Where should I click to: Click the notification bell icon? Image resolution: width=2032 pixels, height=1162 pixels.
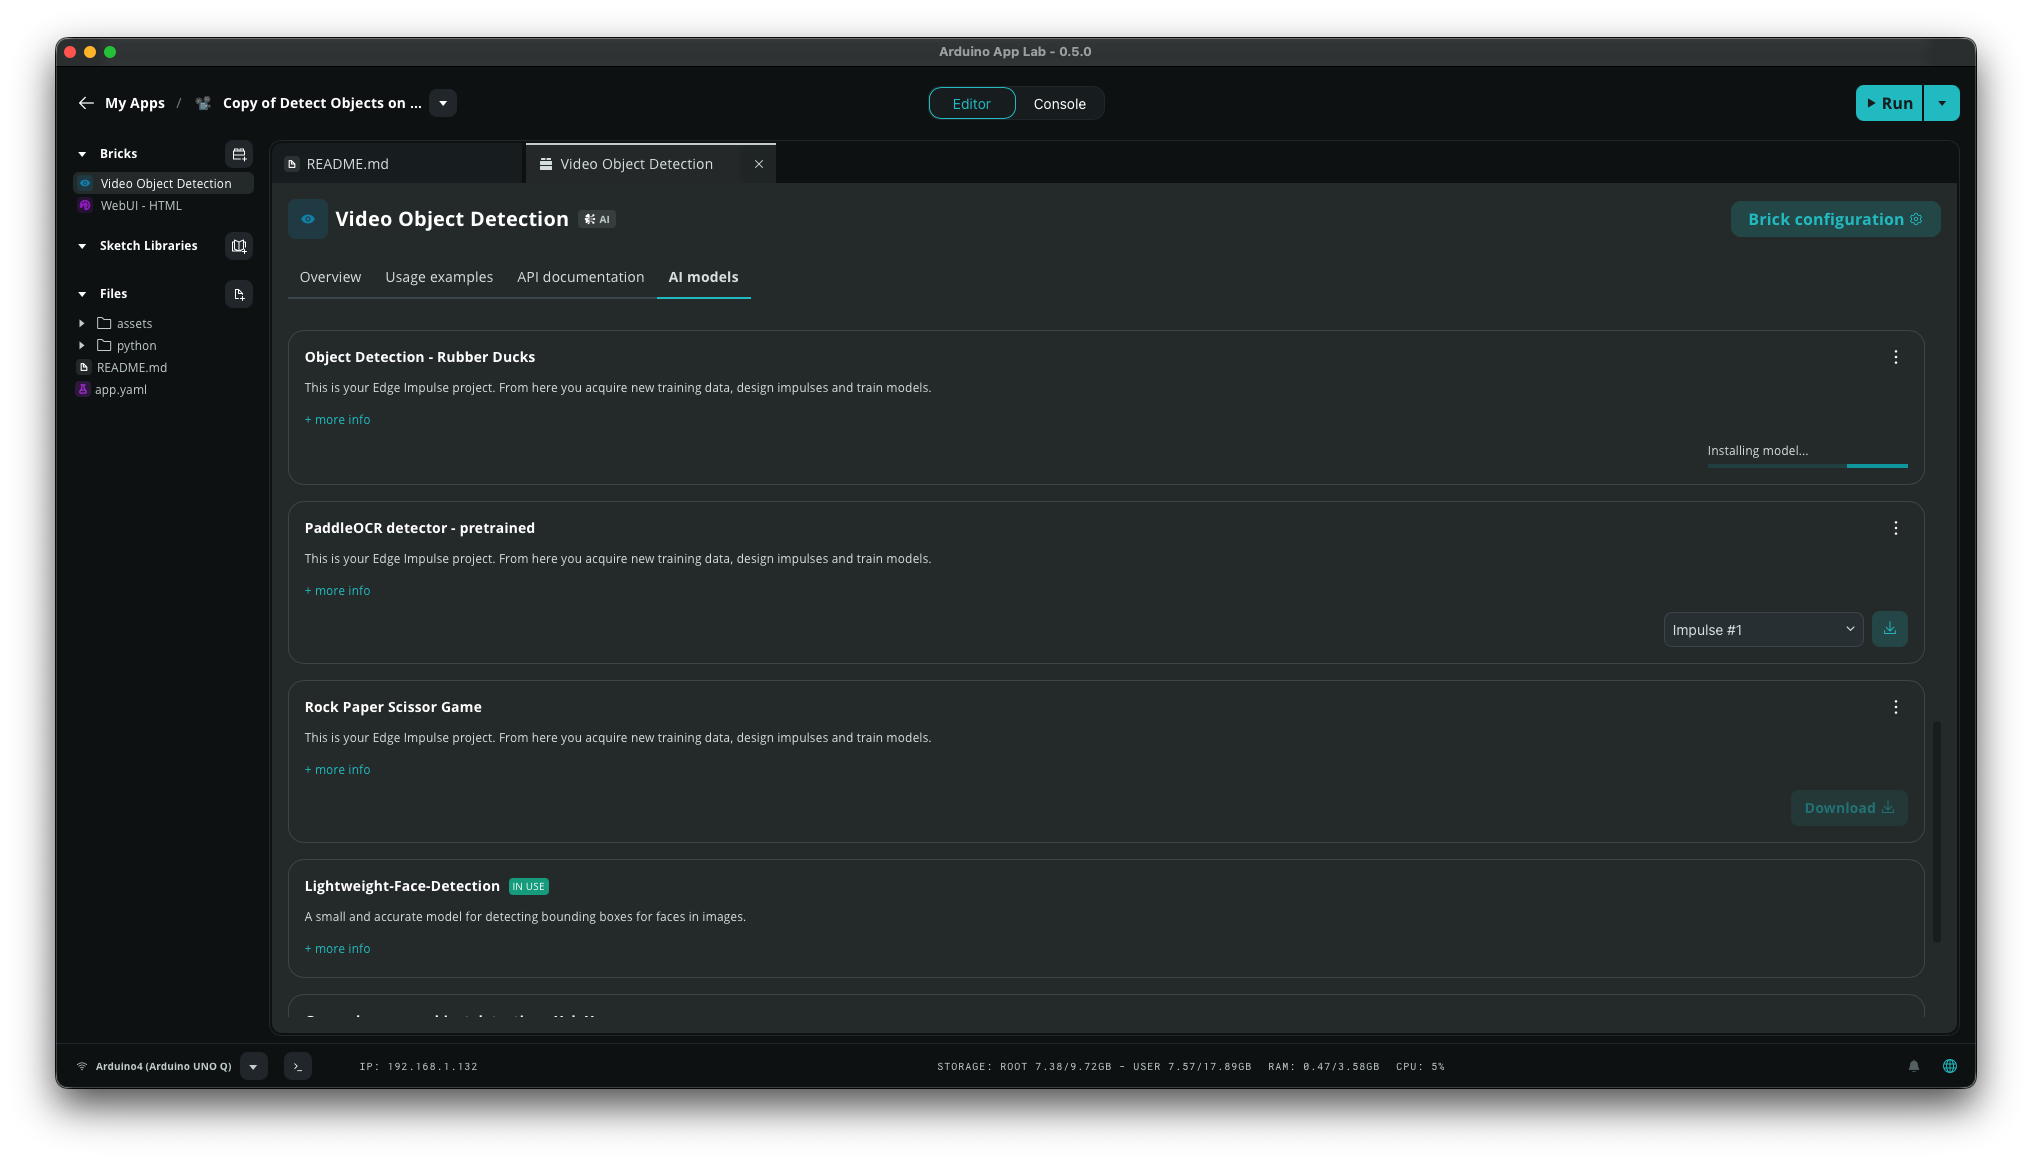1914,1066
